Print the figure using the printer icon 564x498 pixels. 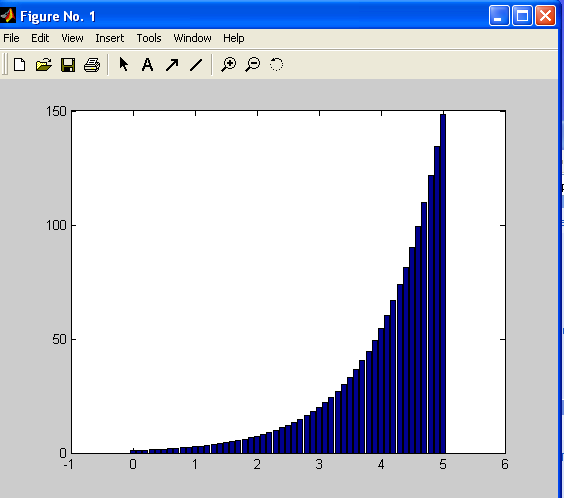pos(92,65)
